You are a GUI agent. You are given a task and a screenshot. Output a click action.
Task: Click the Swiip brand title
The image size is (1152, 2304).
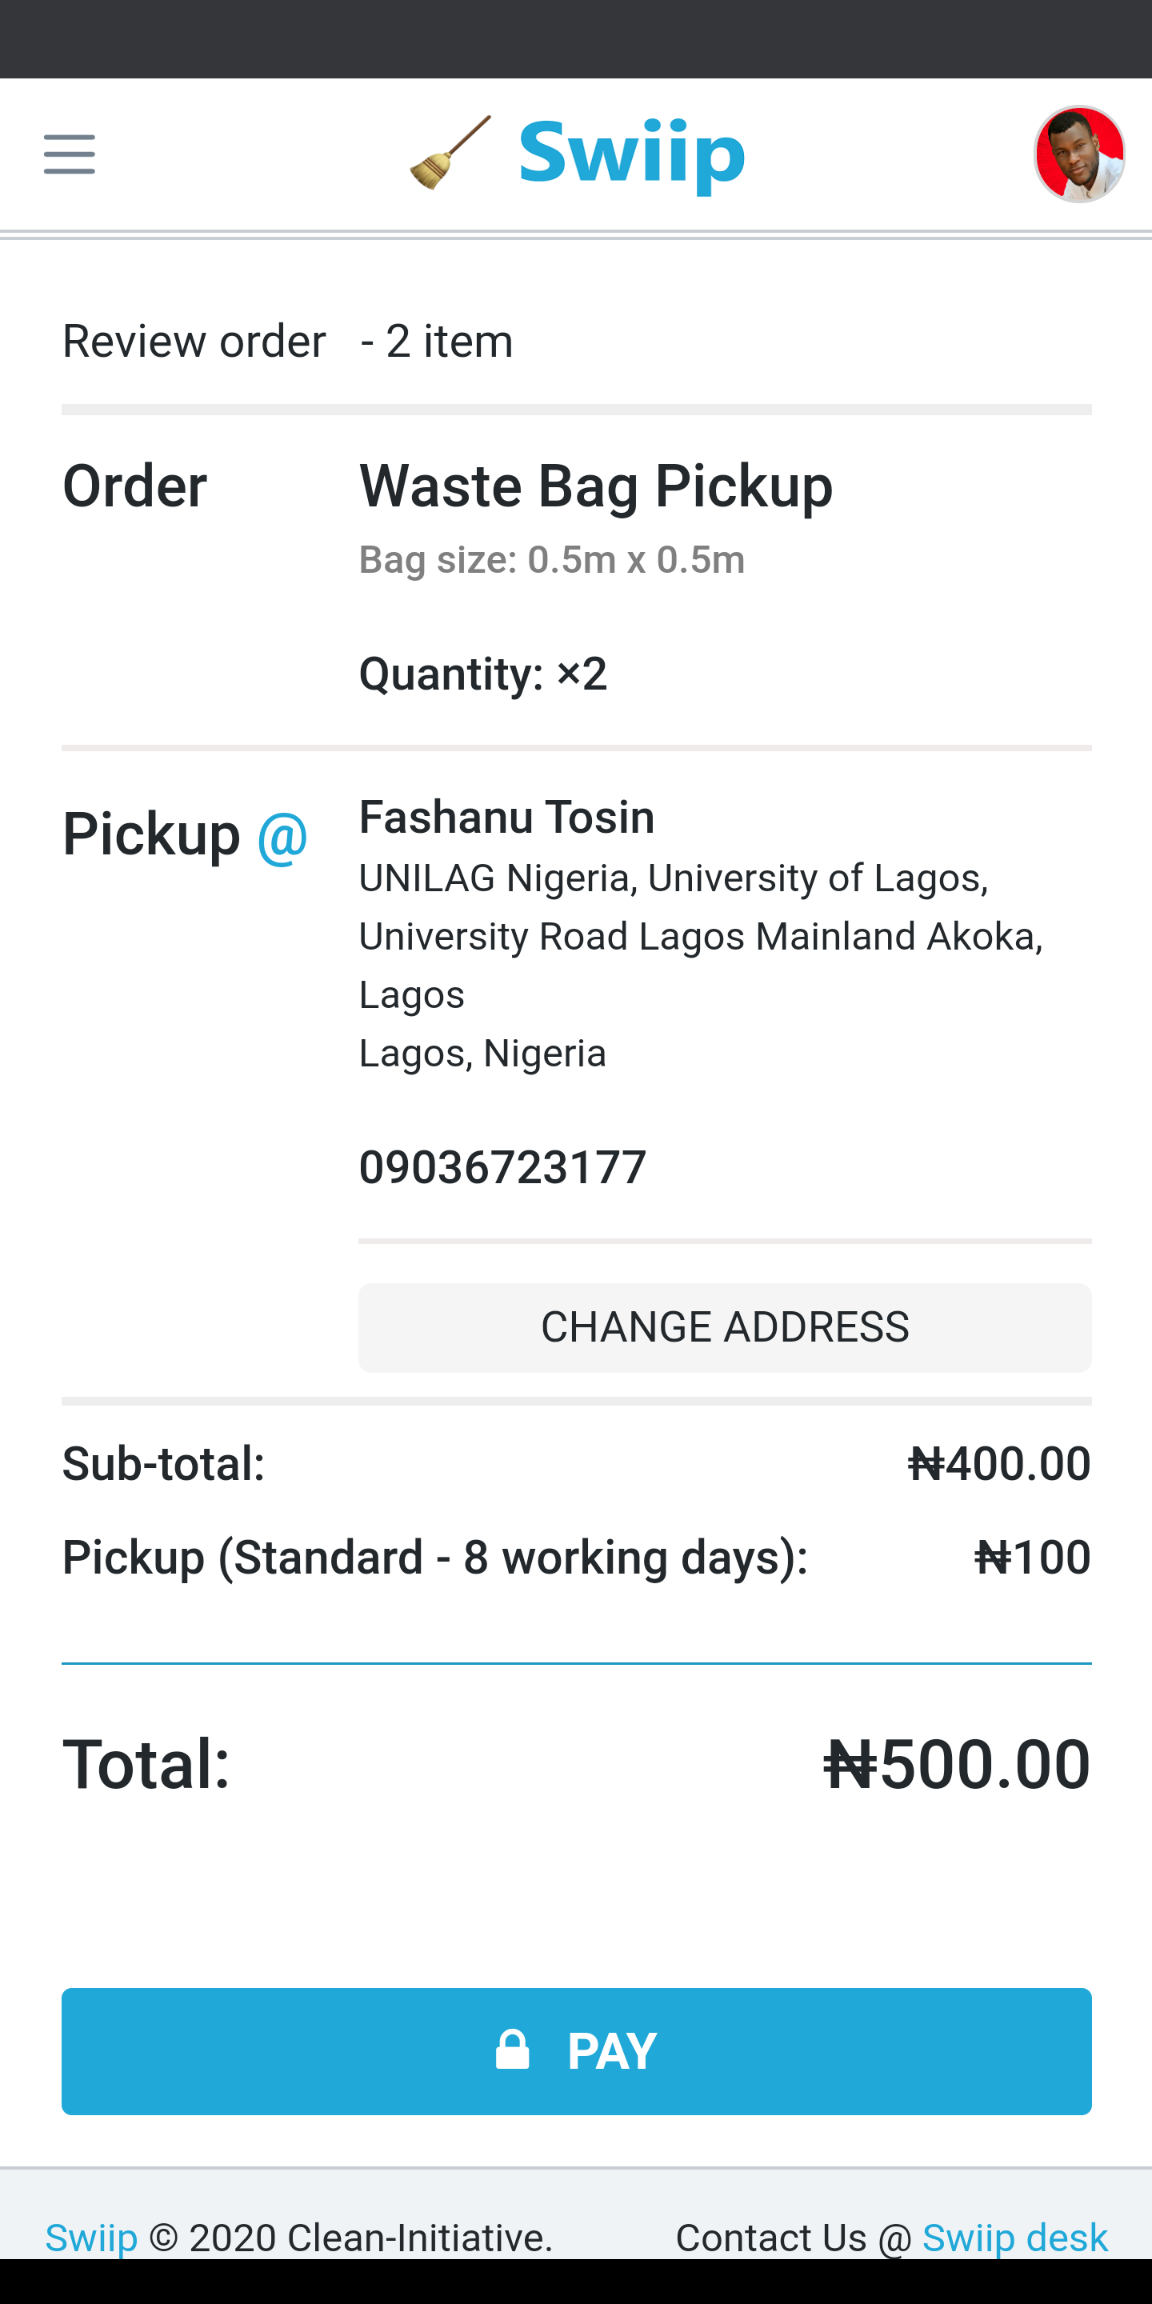[632, 153]
